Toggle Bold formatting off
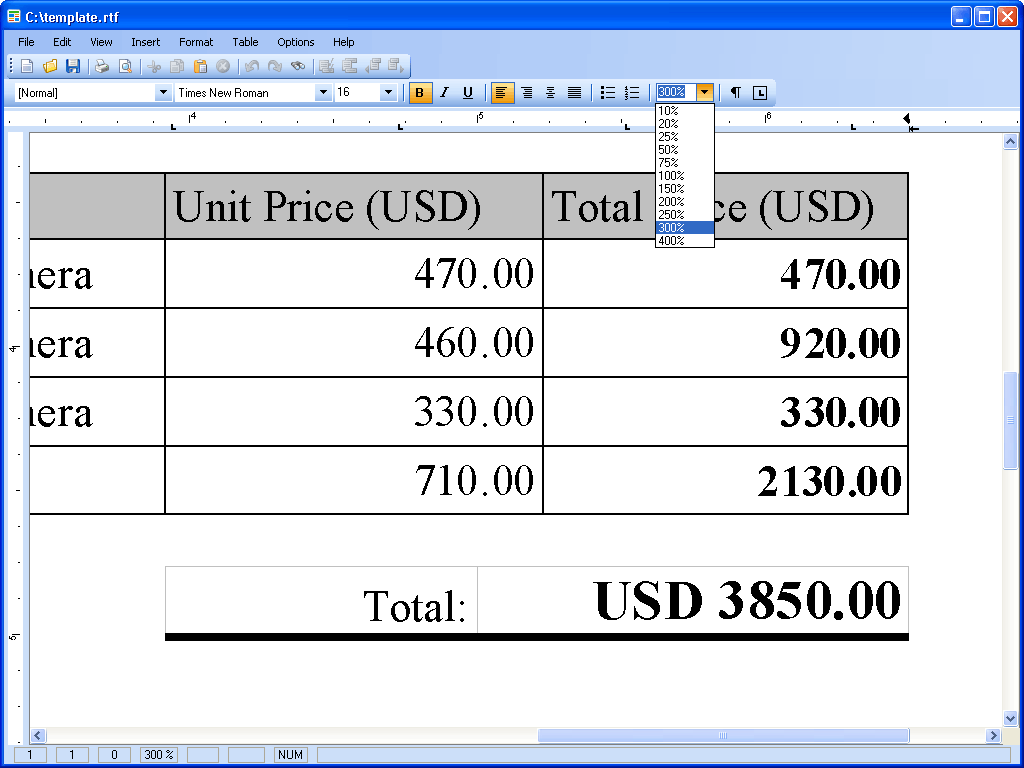 pyautogui.click(x=420, y=93)
